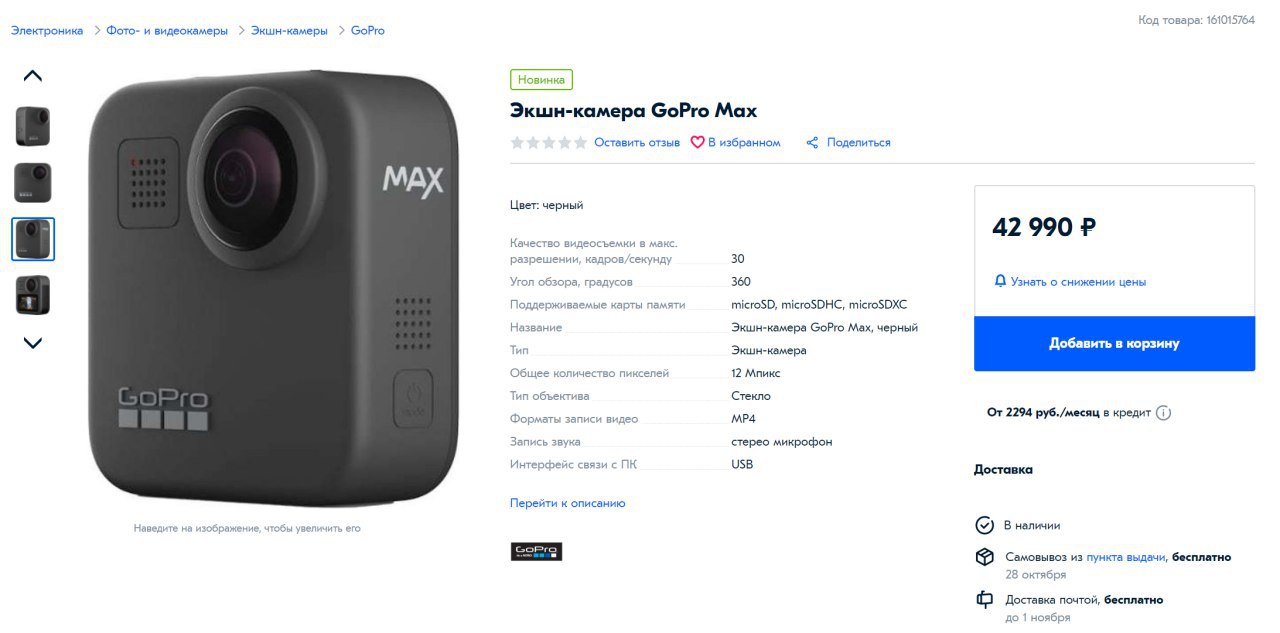
Task: Add product with Добавить в корзину
Action: pos(1114,343)
